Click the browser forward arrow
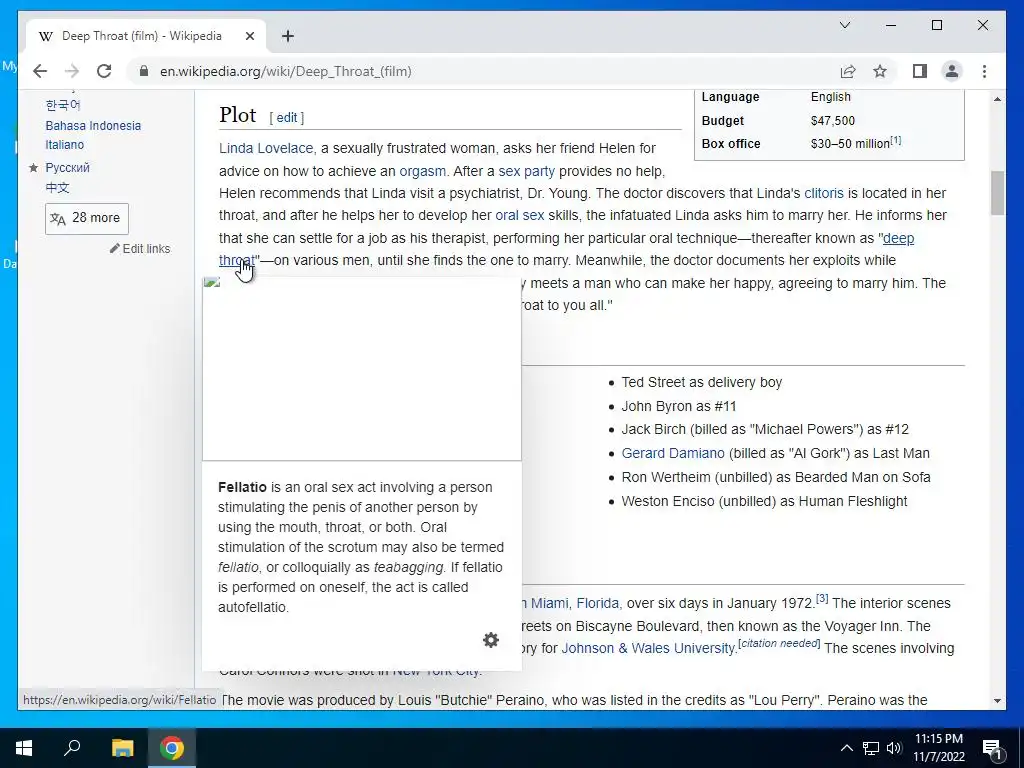This screenshot has width=1024, height=768. click(72, 71)
